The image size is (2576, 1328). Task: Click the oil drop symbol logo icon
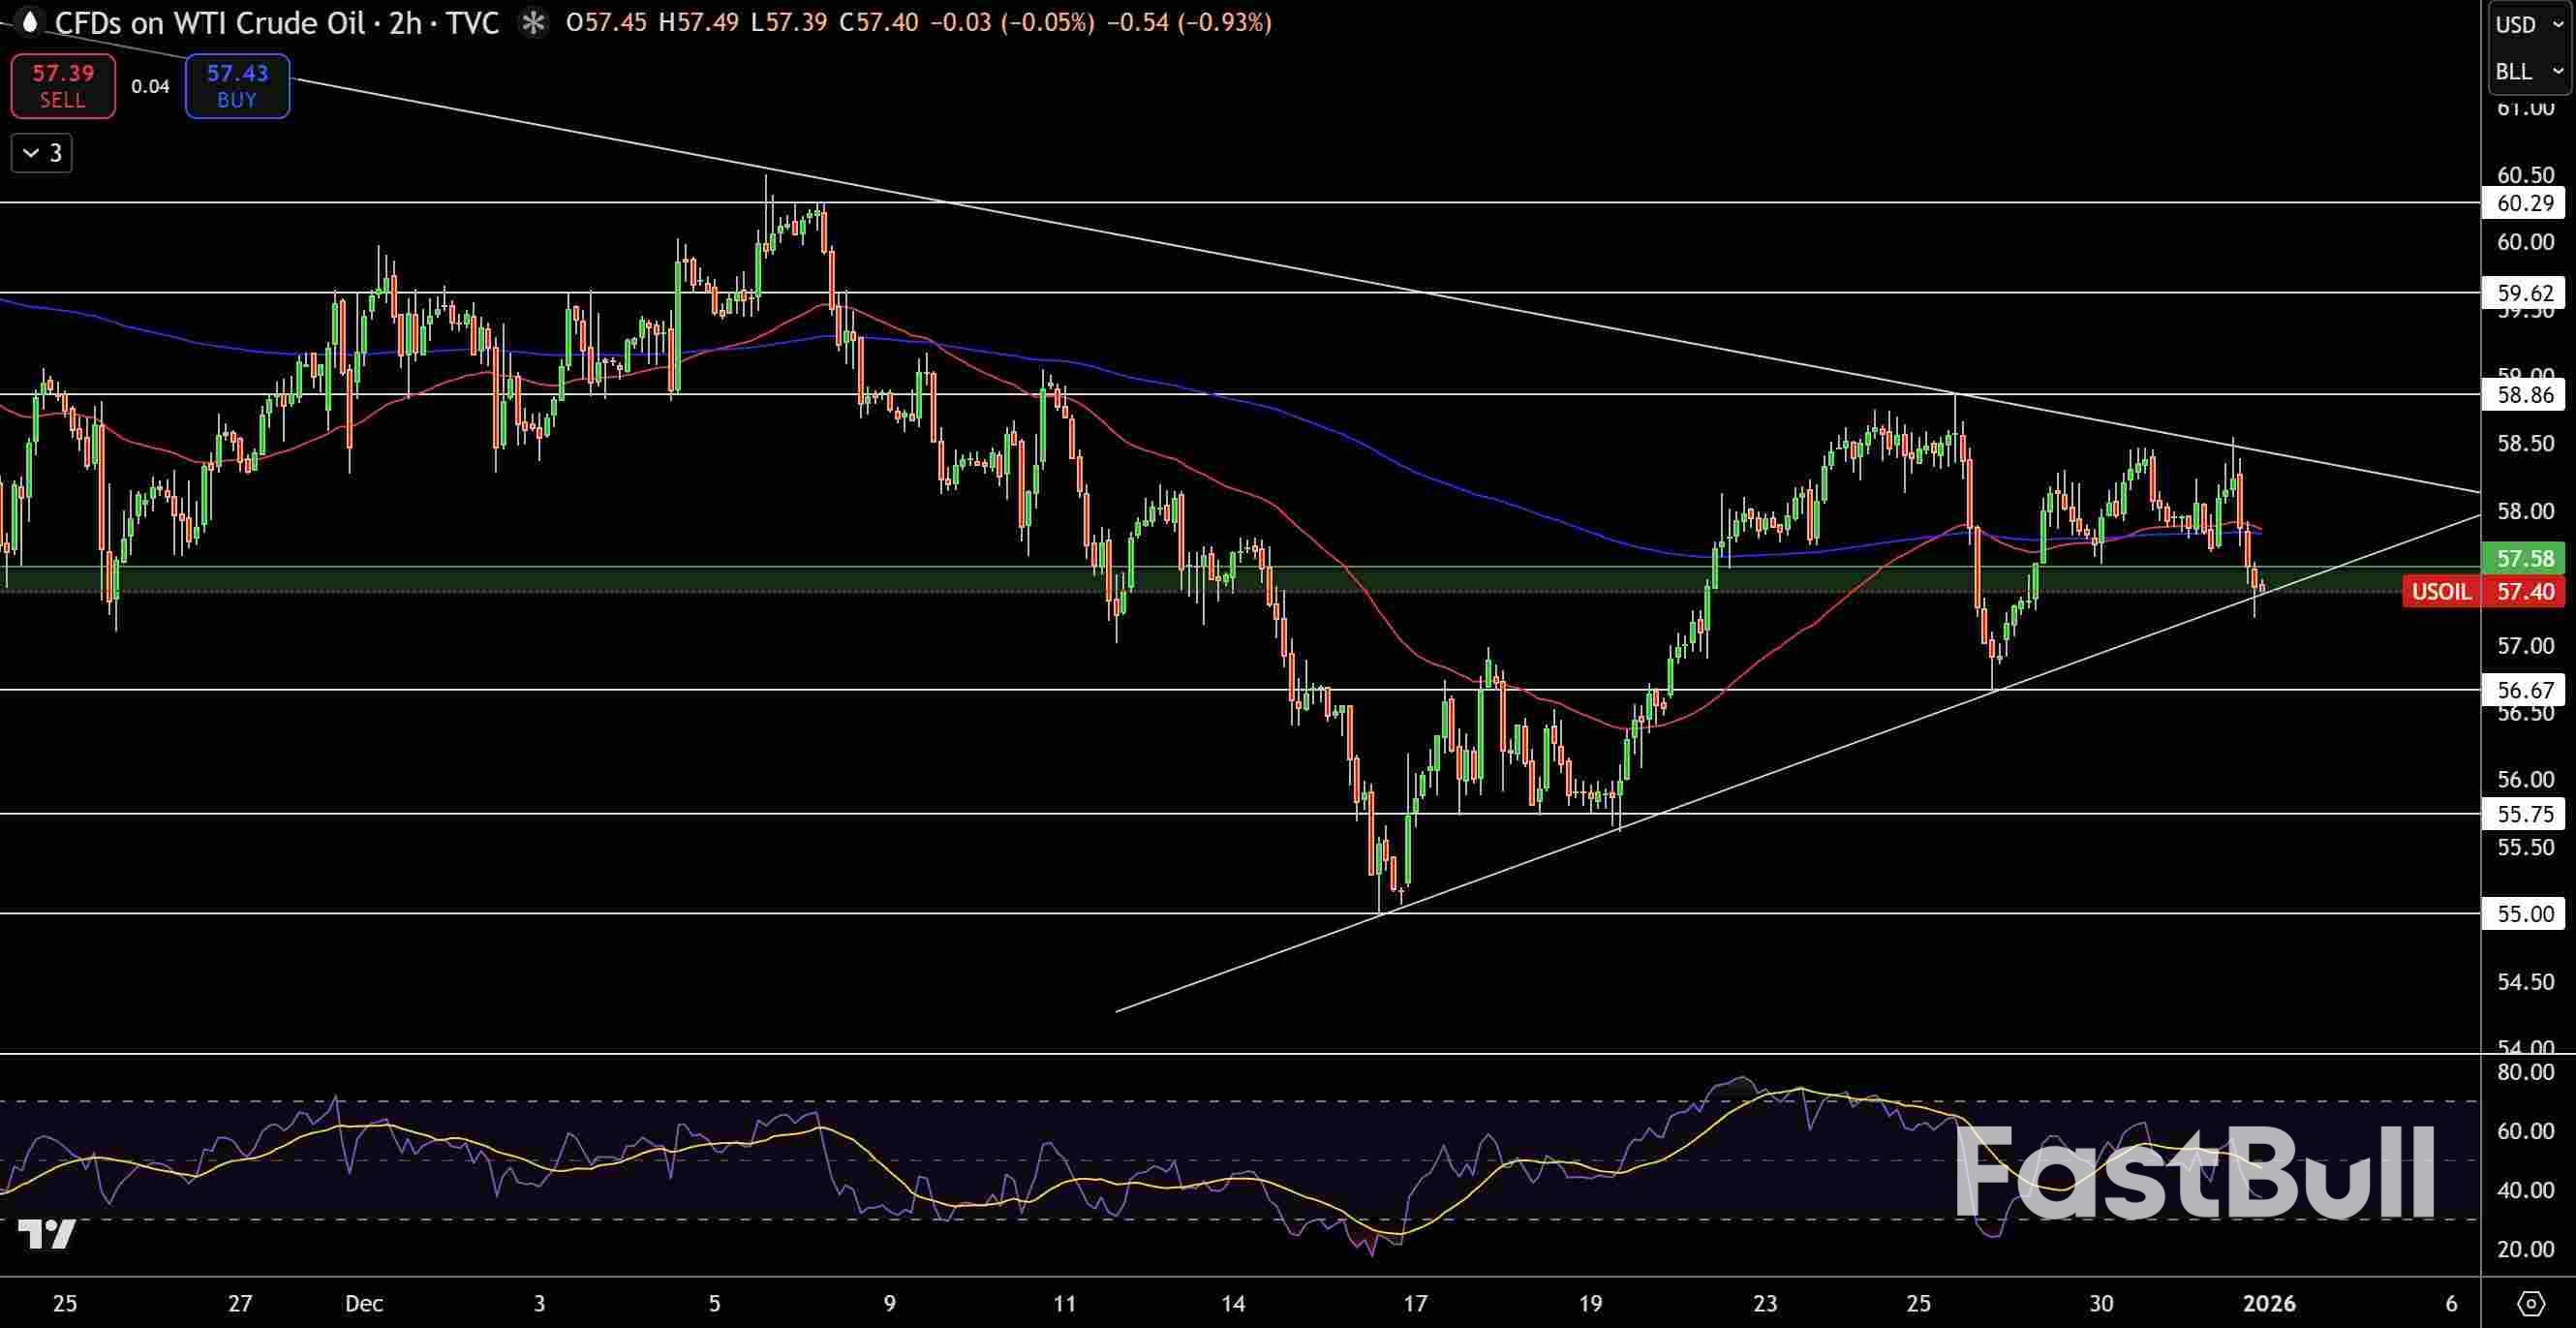[x=28, y=22]
